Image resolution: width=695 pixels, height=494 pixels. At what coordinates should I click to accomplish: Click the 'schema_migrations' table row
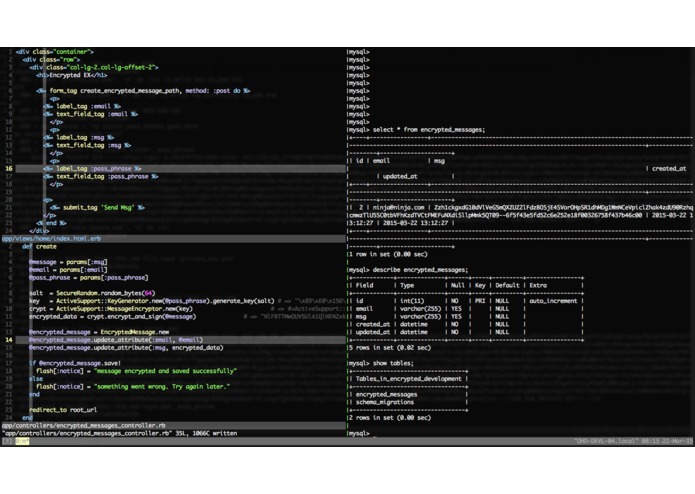pyautogui.click(x=385, y=402)
